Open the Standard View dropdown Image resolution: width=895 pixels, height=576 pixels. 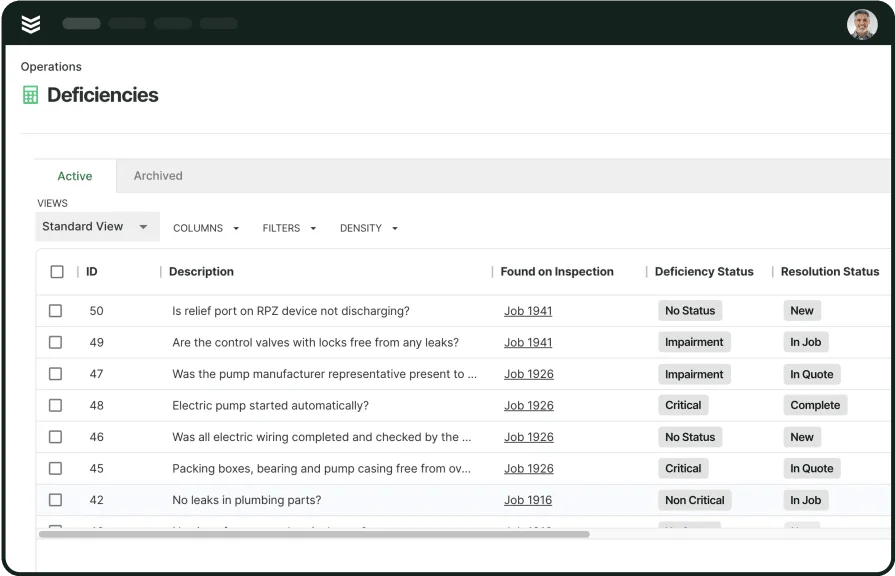97,227
